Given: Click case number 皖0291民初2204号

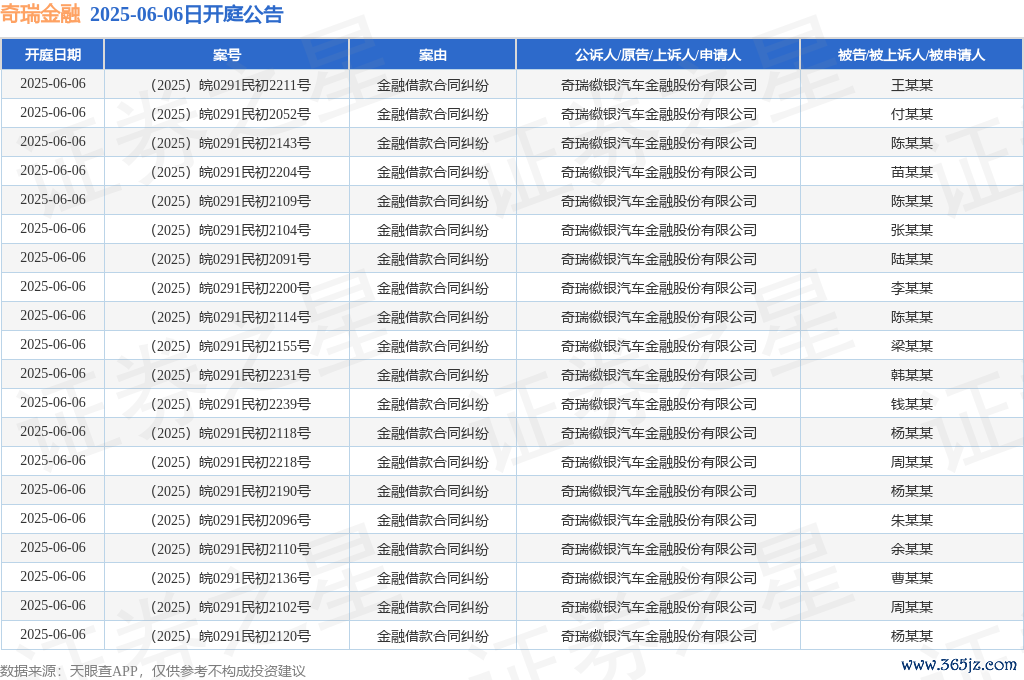Looking at the screenshot, I should coord(231,172).
